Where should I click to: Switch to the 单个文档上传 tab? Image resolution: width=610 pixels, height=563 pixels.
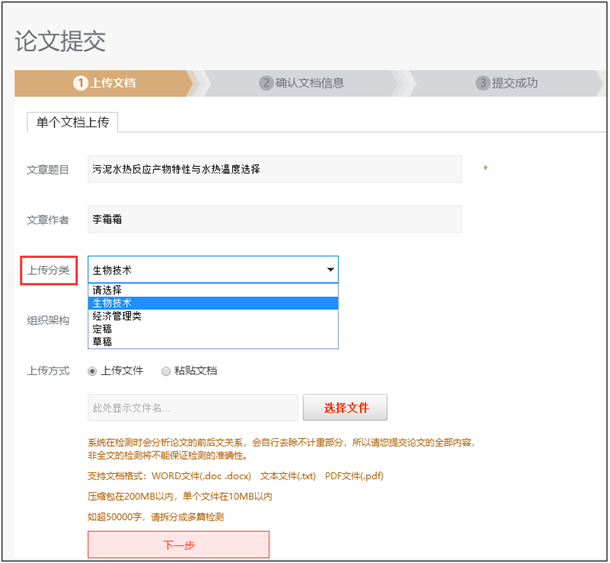tap(73, 122)
